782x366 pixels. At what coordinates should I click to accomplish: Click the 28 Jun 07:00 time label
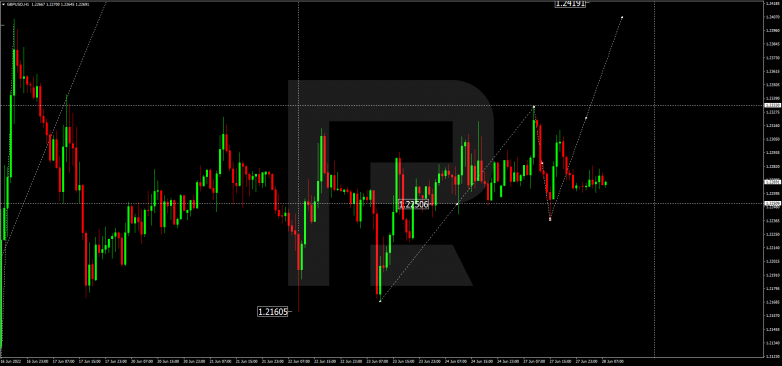(613, 361)
